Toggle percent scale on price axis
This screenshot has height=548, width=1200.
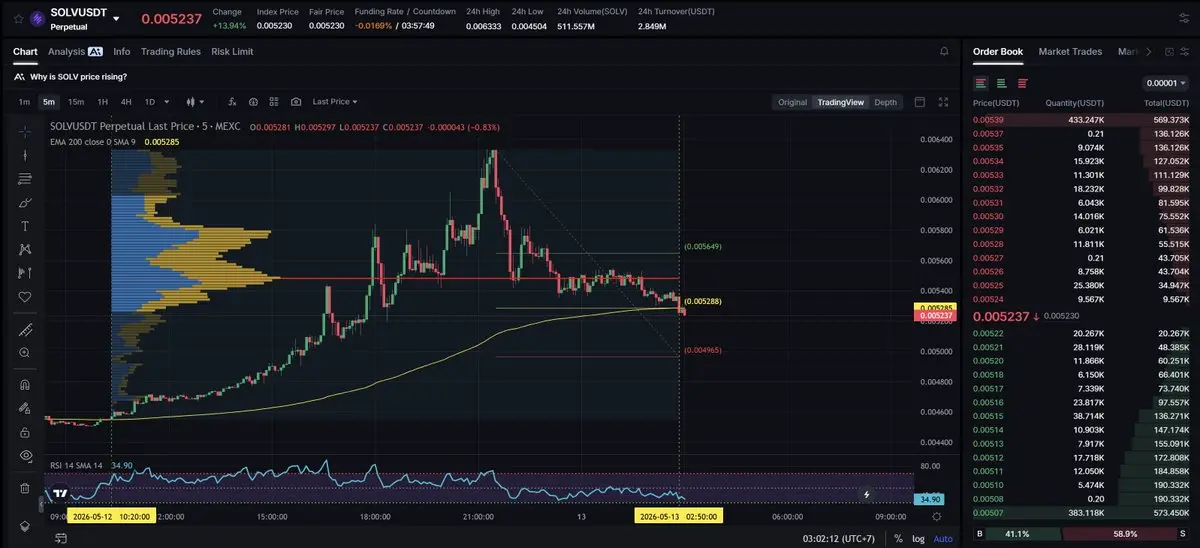click(x=898, y=538)
